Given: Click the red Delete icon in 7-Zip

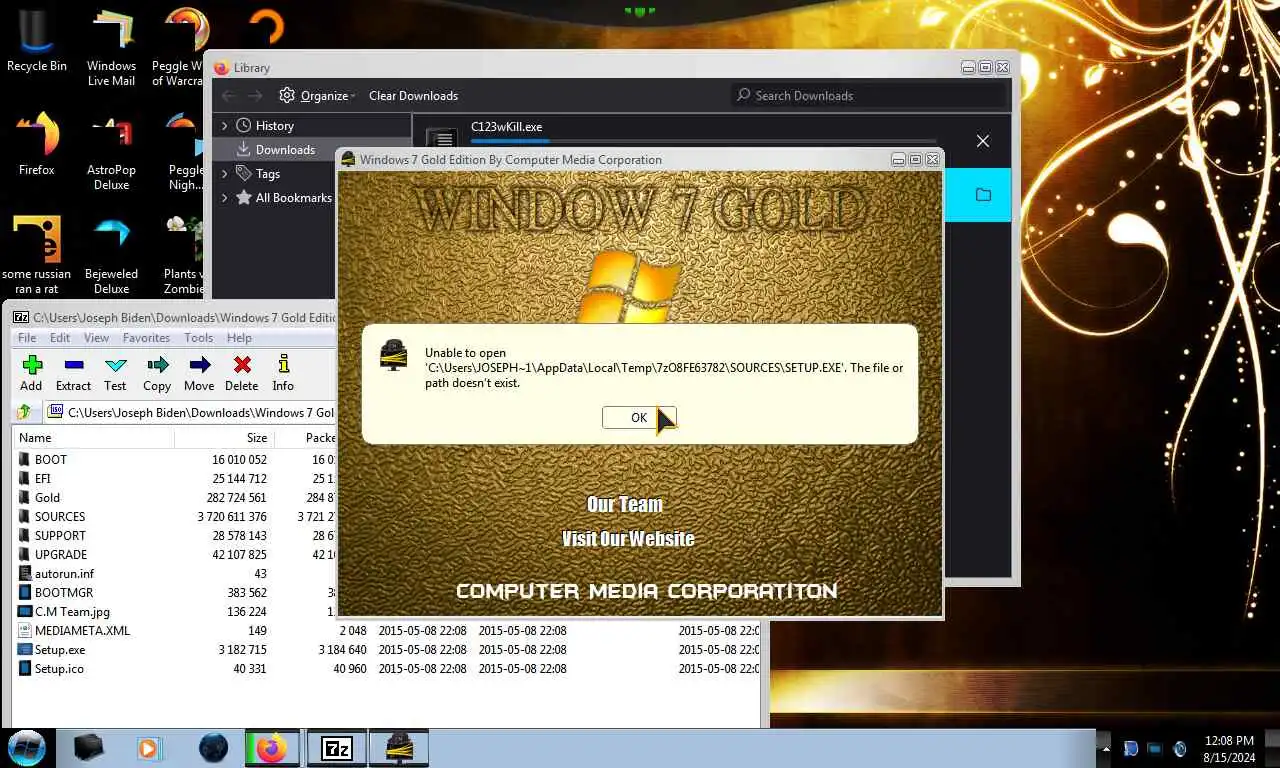Looking at the screenshot, I should [241, 365].
